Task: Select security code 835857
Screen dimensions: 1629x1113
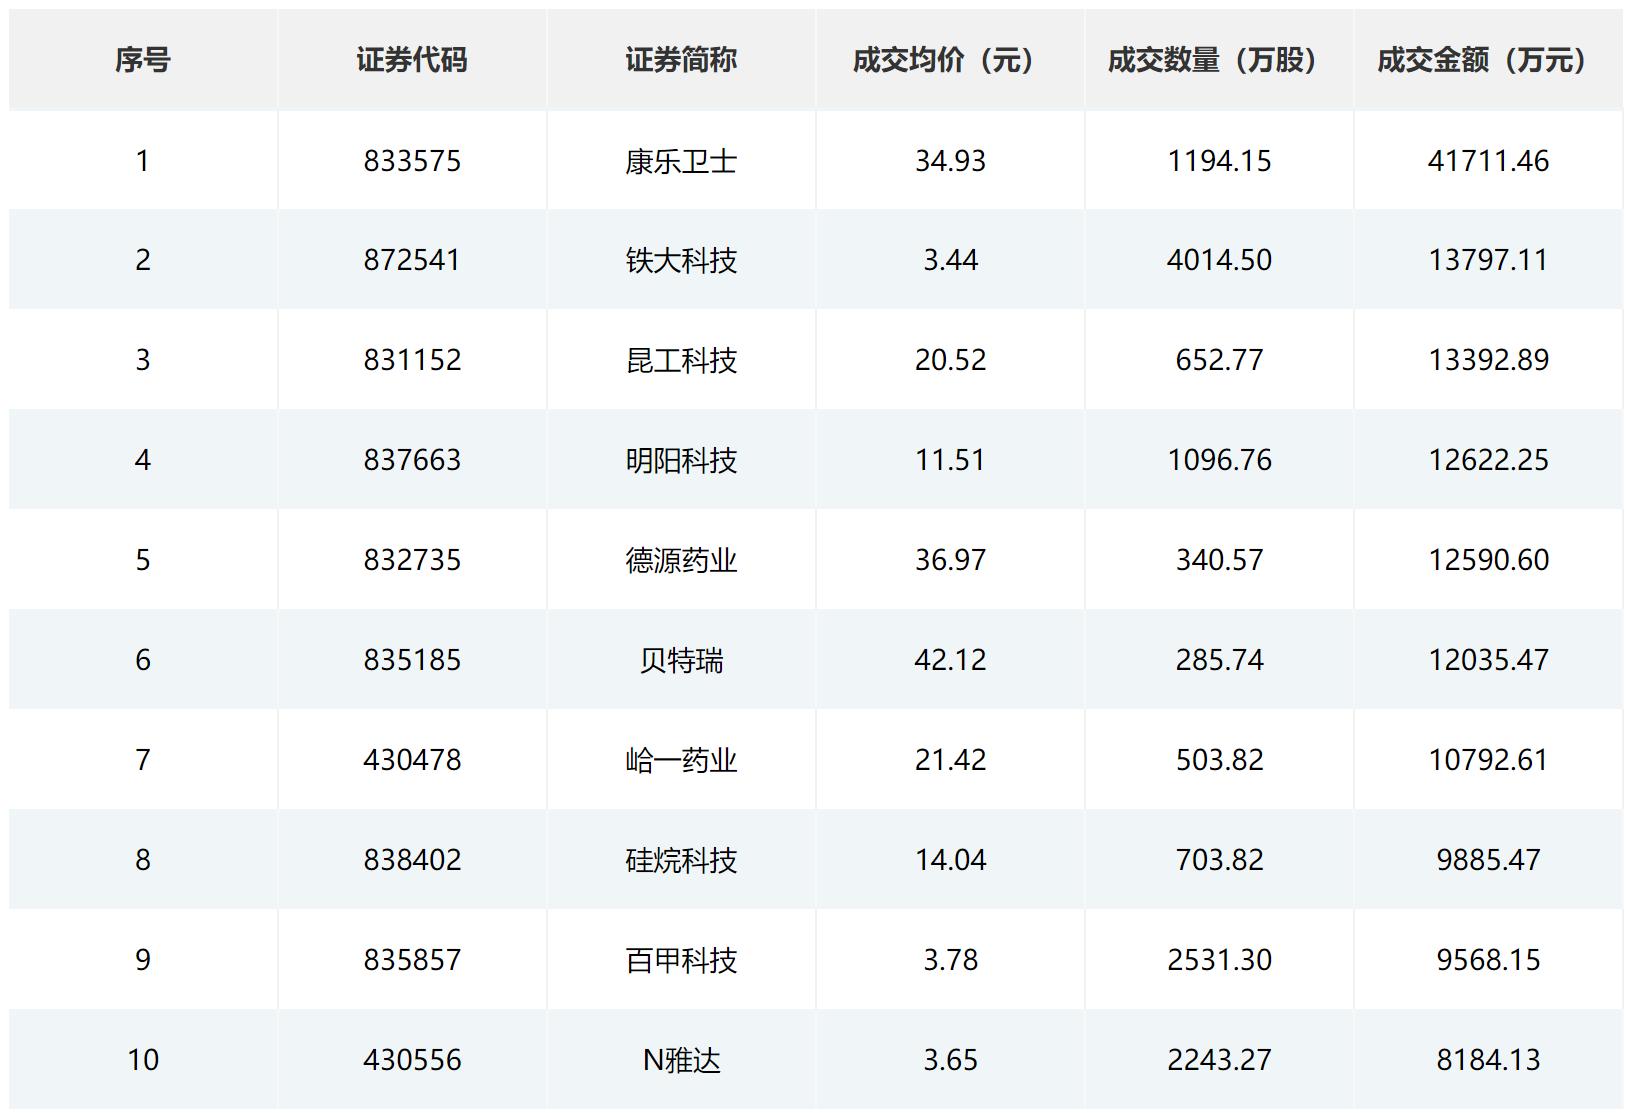Action: tap(412, 960)
